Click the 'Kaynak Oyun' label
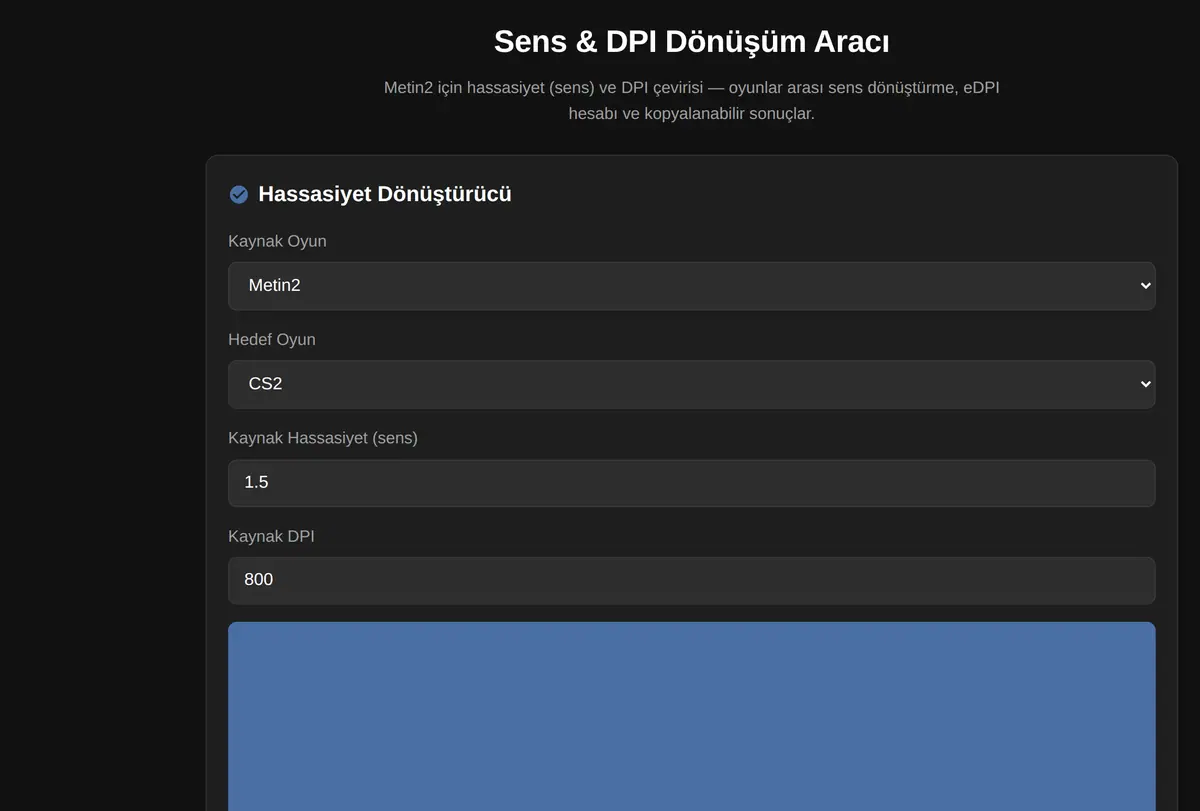 pos(277,241)
